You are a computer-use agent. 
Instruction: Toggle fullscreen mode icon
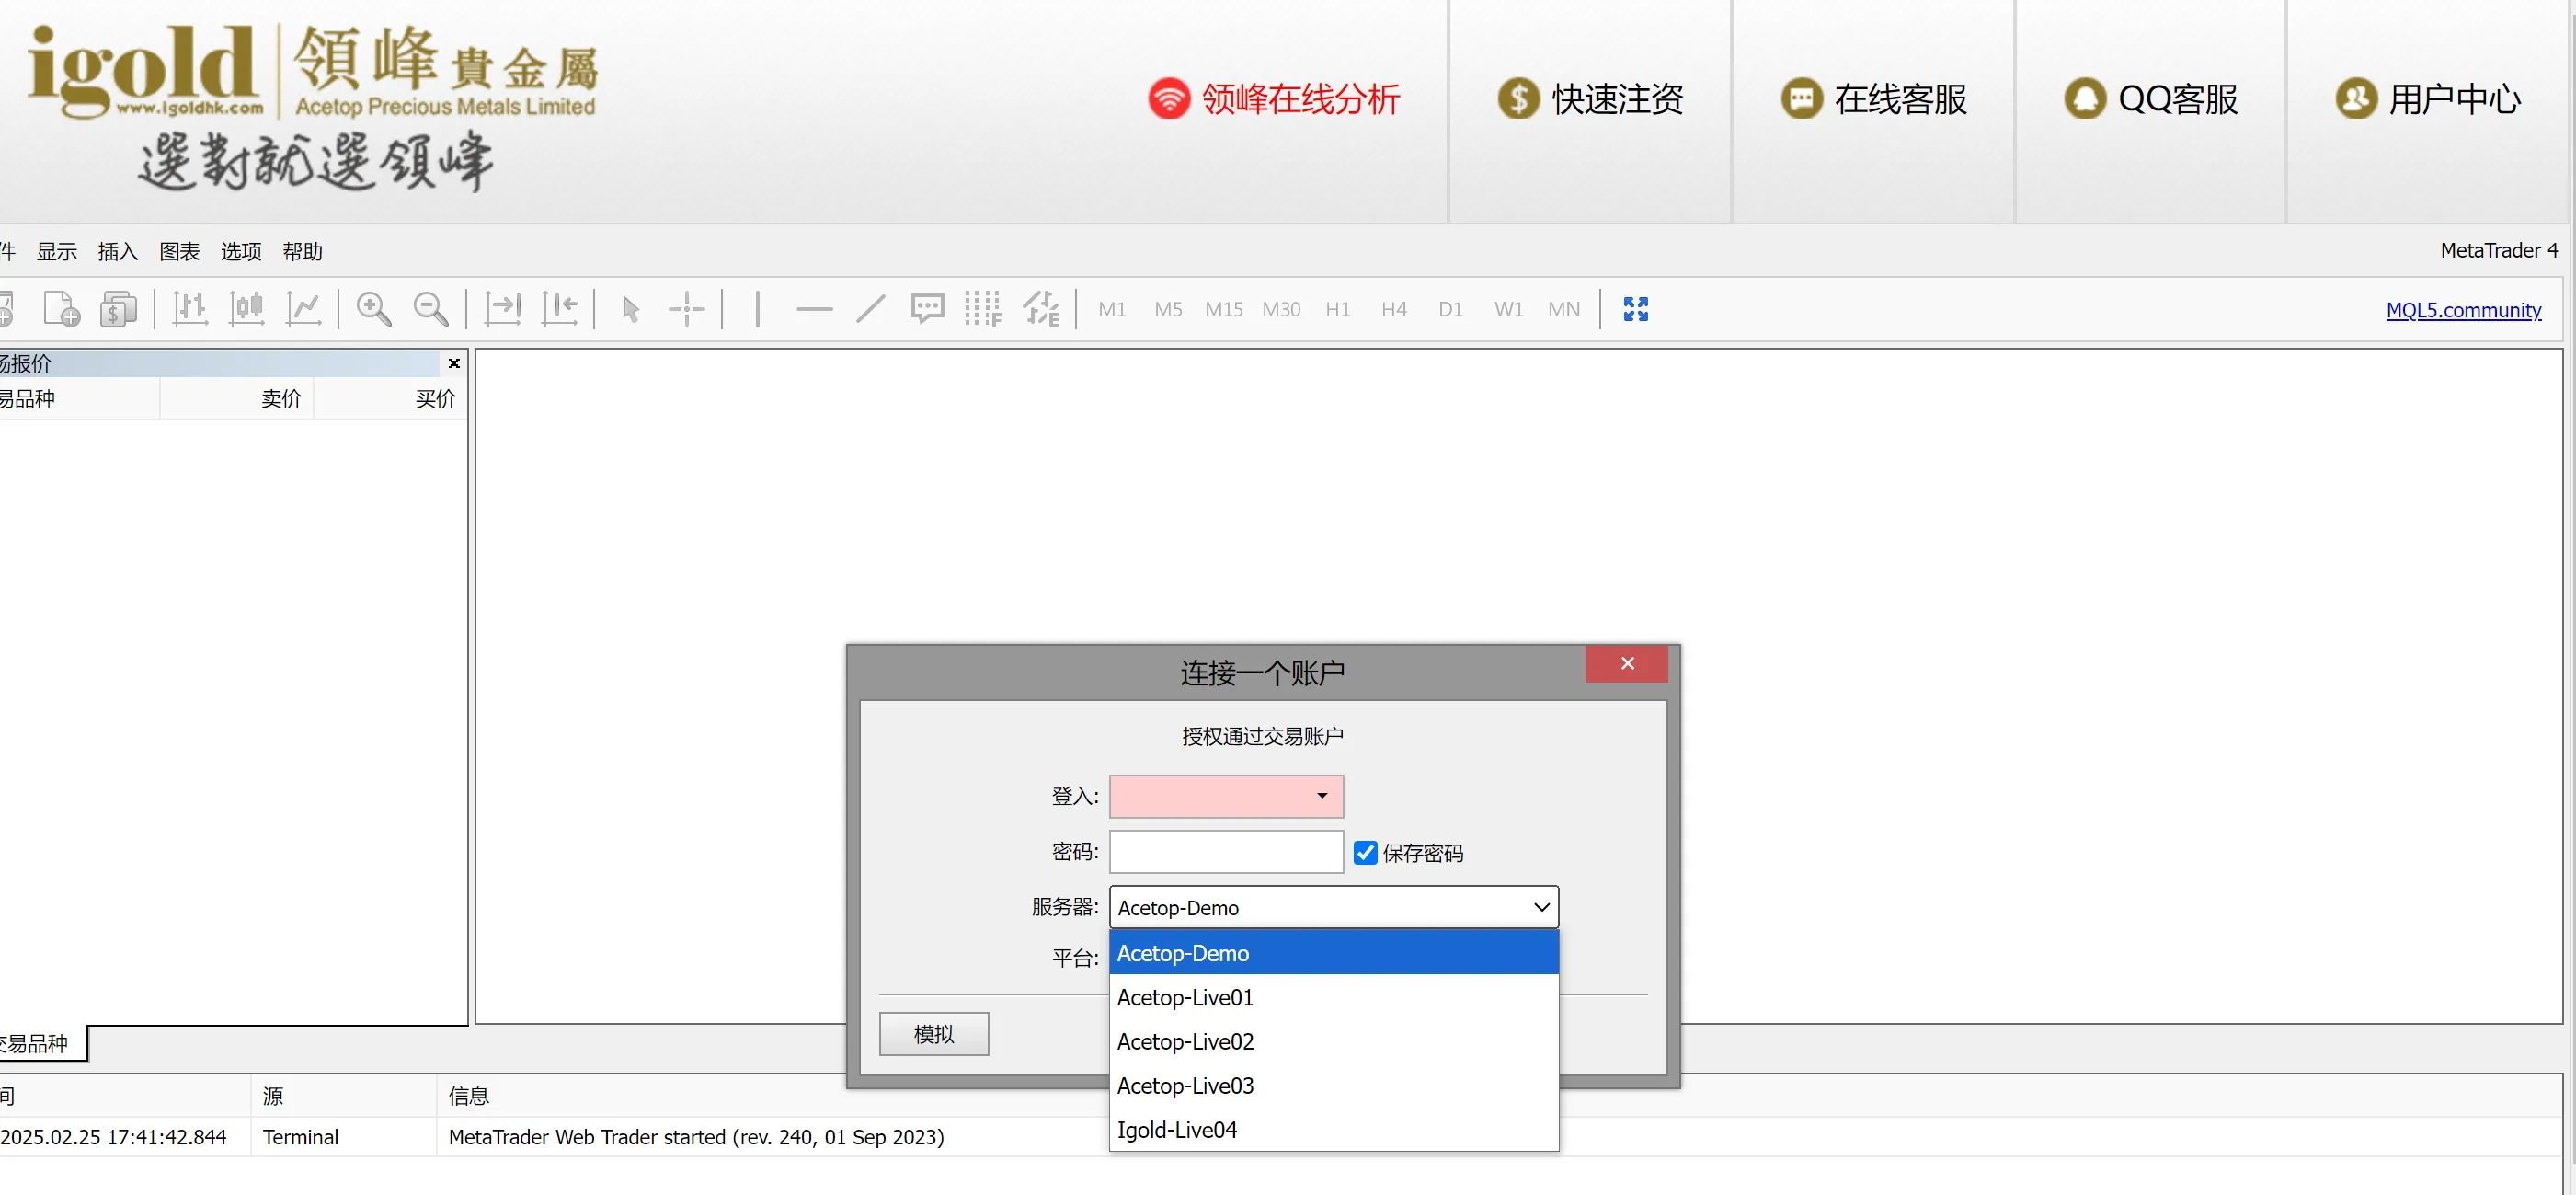pos(1636,309)
